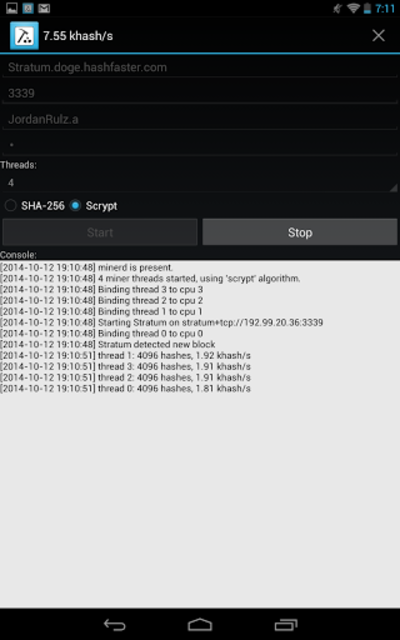Tap the Wi-Fi status icon
The width and height of the screenshot is (400, 640).
(x=353, y=8)
